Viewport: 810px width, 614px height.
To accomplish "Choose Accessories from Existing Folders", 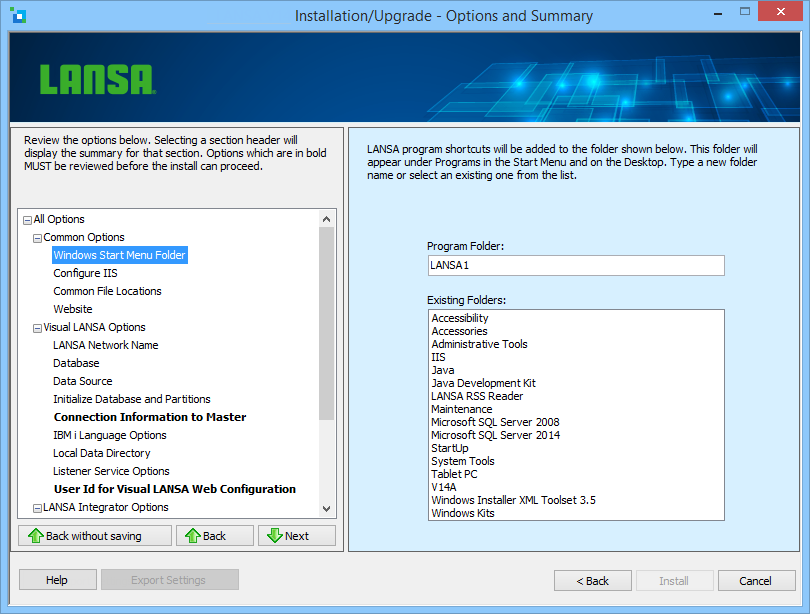I will 459,331.
